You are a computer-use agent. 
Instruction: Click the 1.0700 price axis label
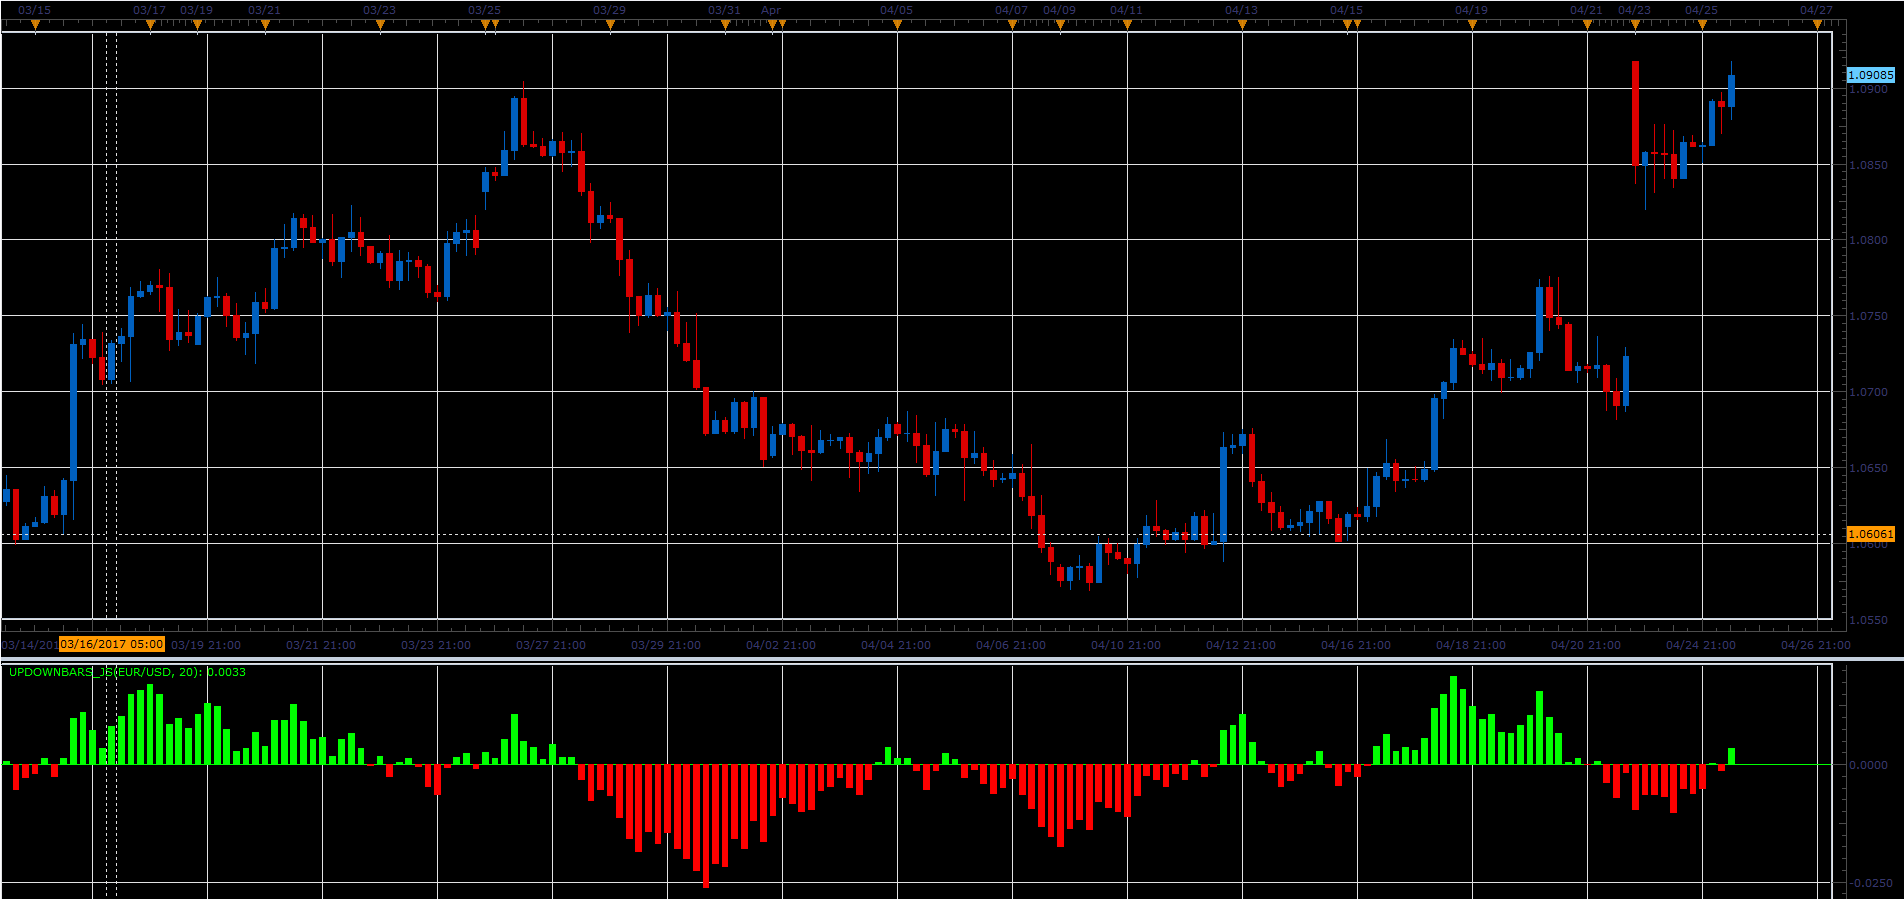(x=1869, y=392)
